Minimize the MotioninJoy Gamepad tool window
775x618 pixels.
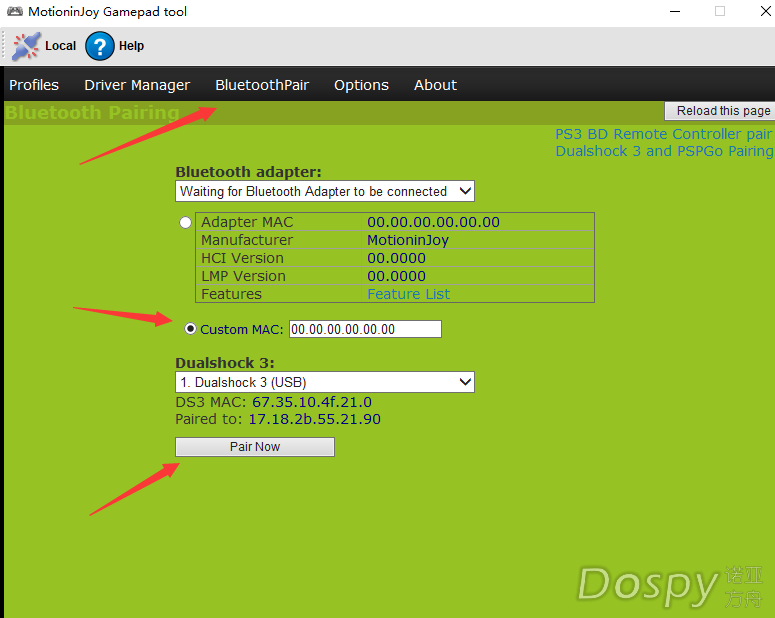pyautogui.click(x=675, y=11)
